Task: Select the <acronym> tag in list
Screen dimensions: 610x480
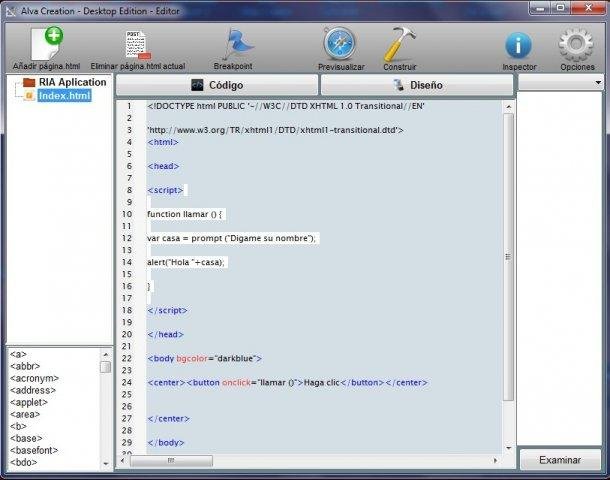Action: [x=34, y=378]
